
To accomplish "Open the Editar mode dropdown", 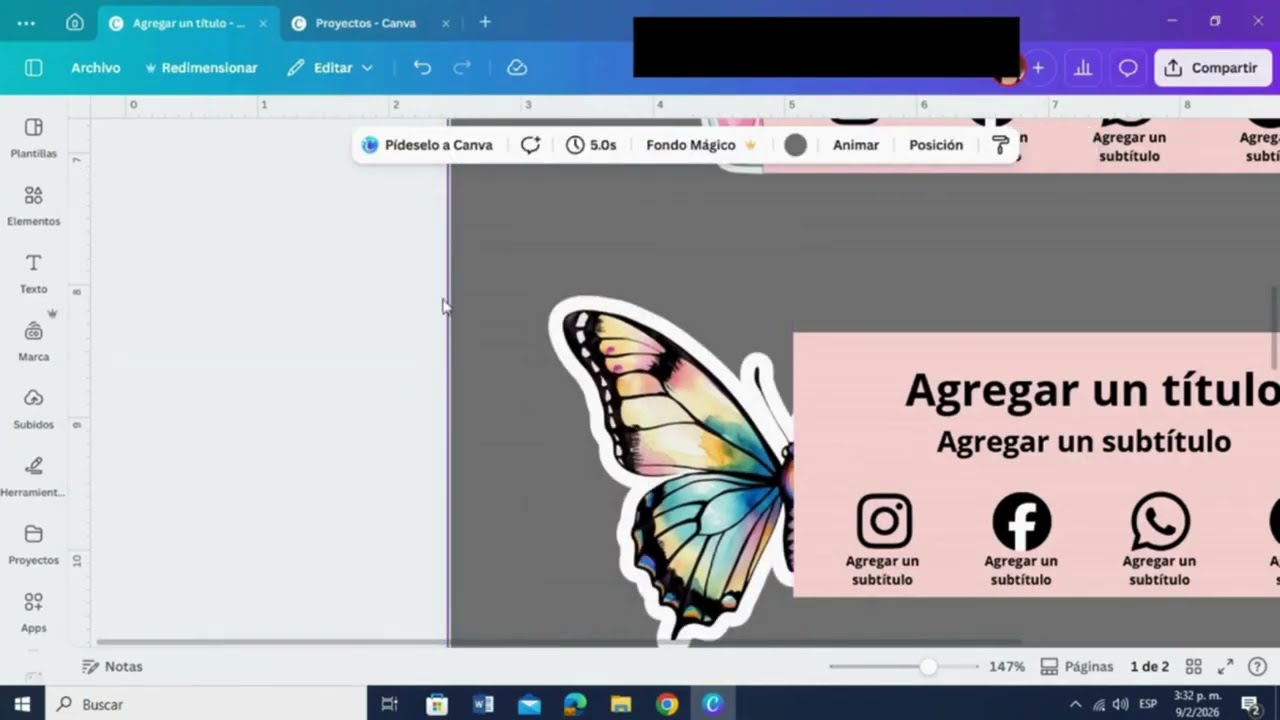I will tap(330, 67).
